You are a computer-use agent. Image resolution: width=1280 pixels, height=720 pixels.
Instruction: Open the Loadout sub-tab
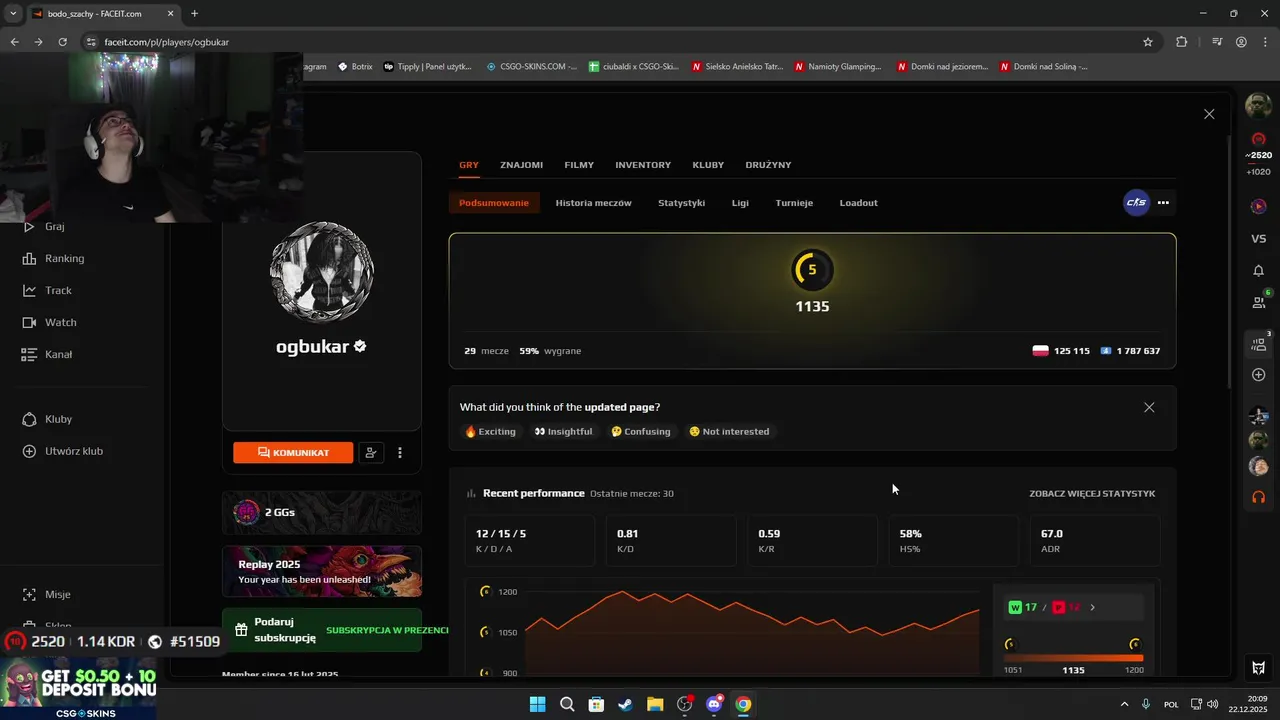pos(858,203)
